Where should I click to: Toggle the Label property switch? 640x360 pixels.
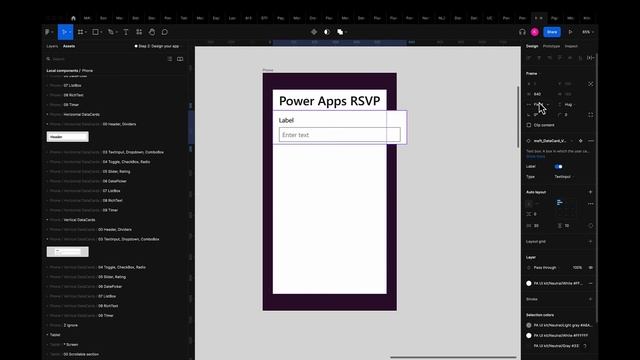558,167
